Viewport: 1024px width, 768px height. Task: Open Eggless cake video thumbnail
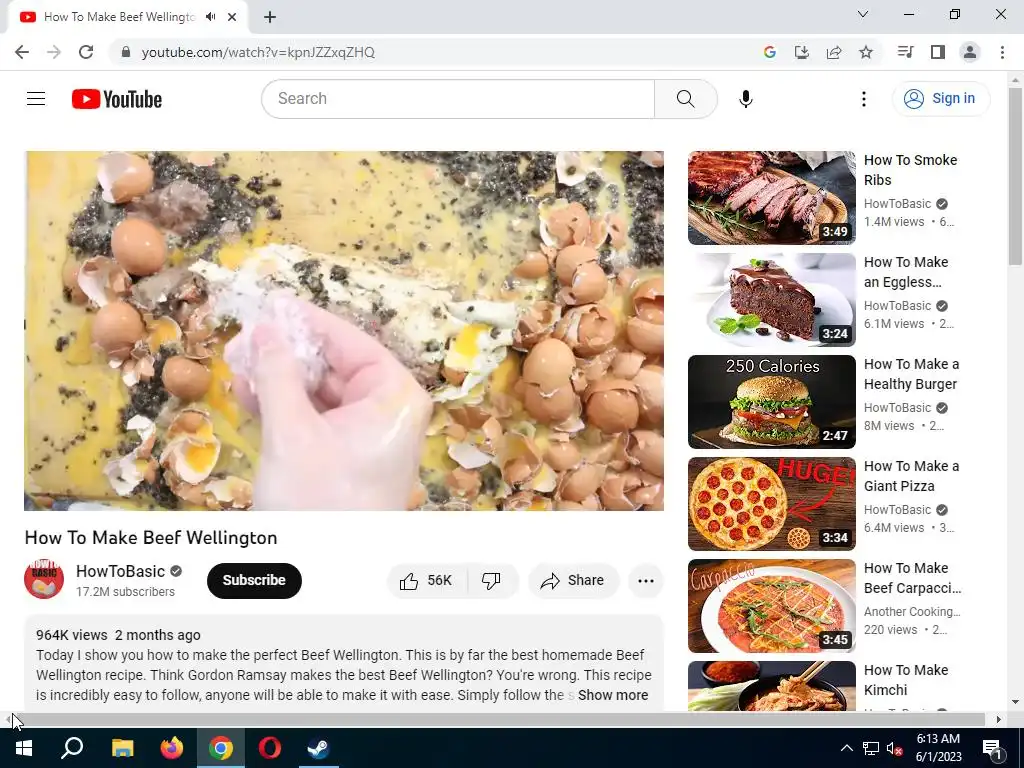[x=771, y=300]
